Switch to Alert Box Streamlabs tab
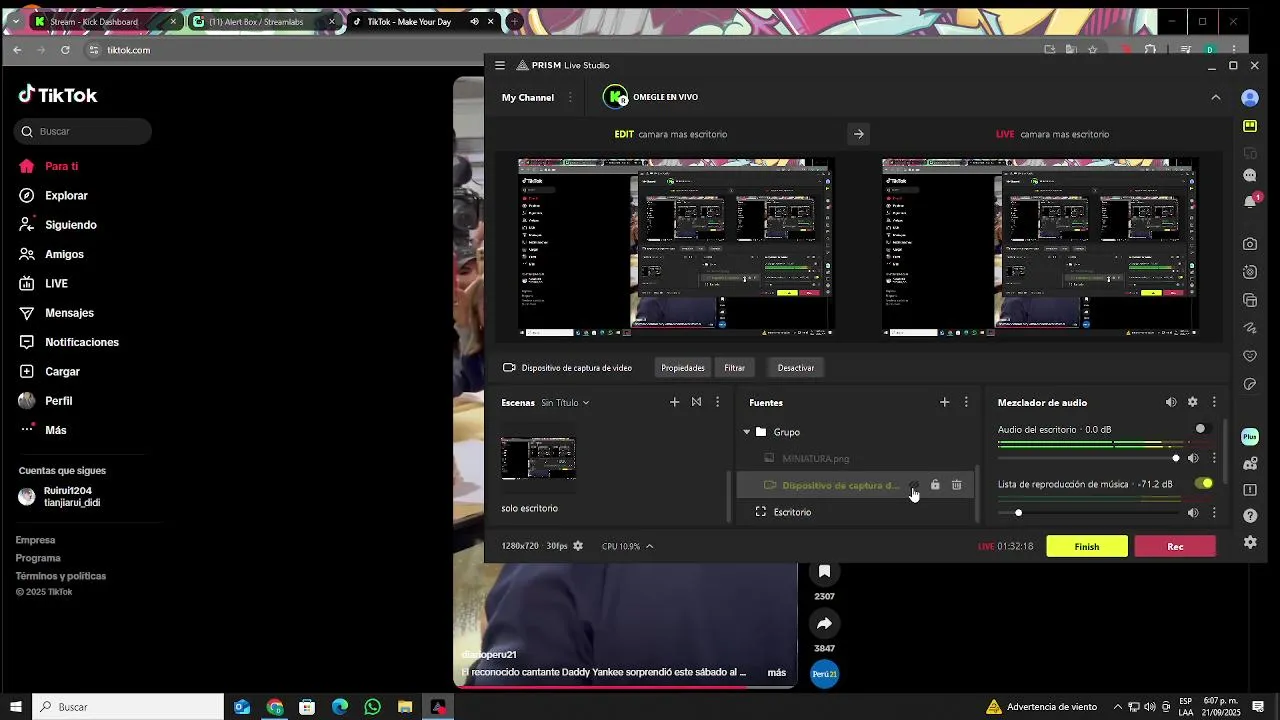Screen dimensions: 1280x720 pyautogui.click(x=266, y=21)
